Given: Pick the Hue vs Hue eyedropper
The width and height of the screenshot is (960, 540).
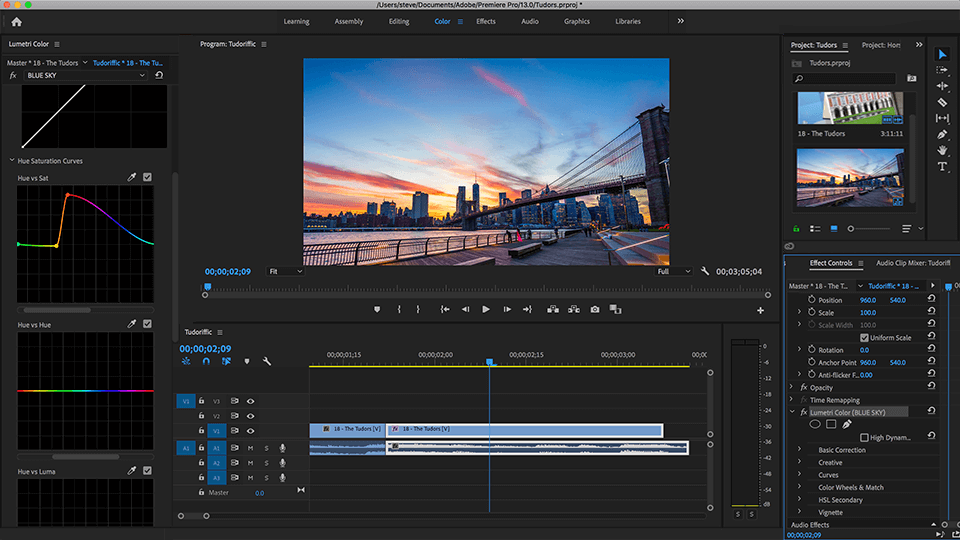Looking at the screenshot, I should tap(132, 324).
